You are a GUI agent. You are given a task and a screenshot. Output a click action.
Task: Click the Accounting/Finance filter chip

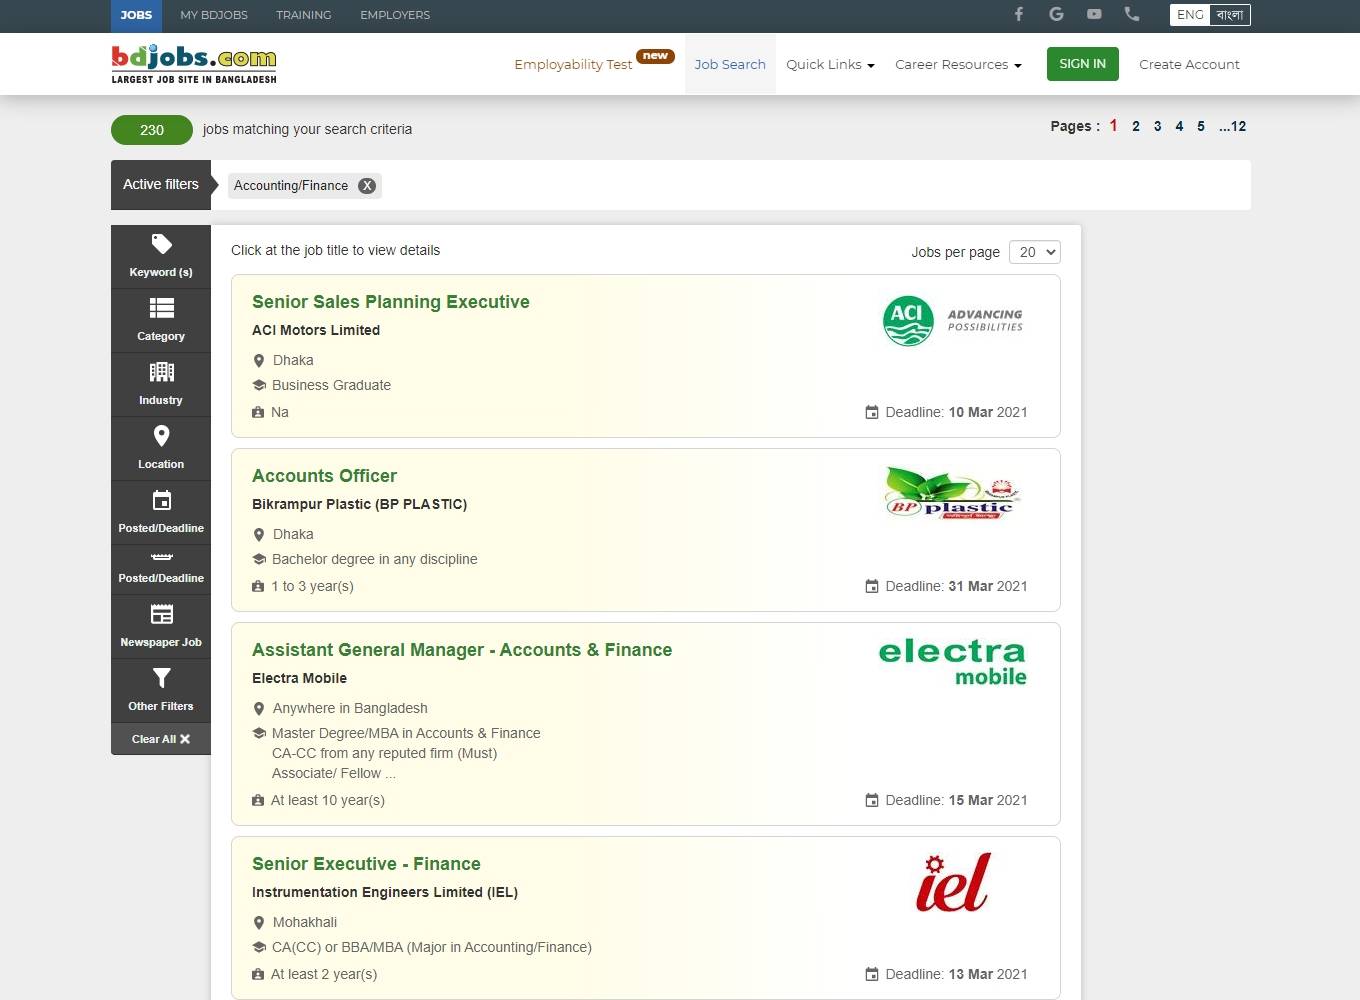[304, 185]
